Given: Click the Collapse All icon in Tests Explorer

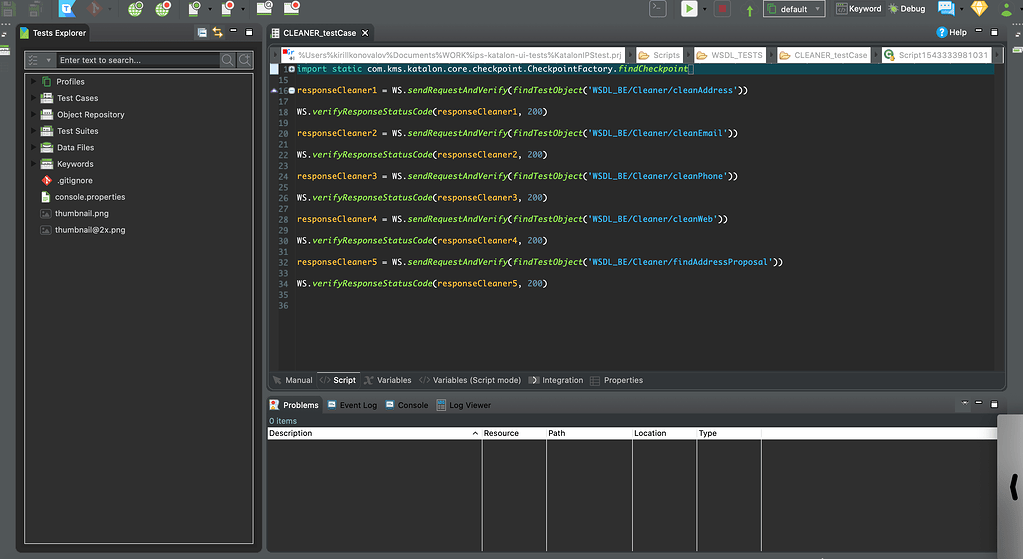Looking at the screenshot, I should 202,33.
